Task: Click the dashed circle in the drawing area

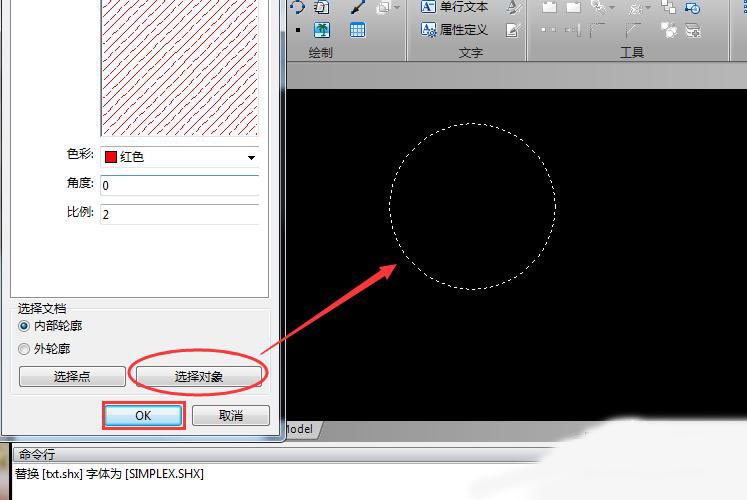Action: pos(473,206)
